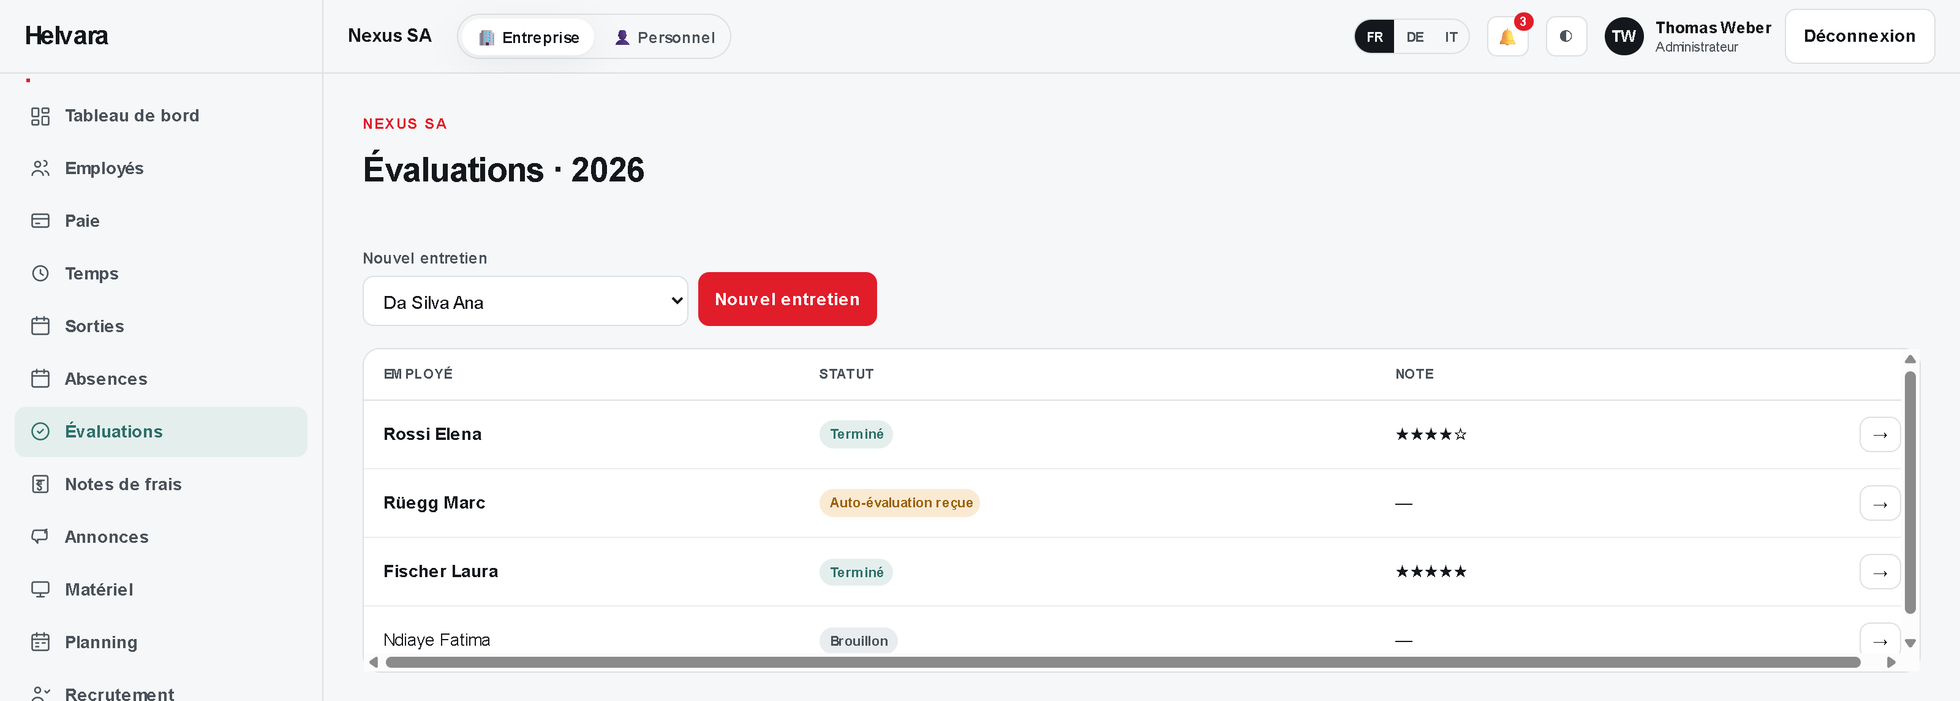The height and width of the screenshot is (701, 1960).
Task: Open Rüegg Marc's evaluation arrow
Action: (1880, 503)
